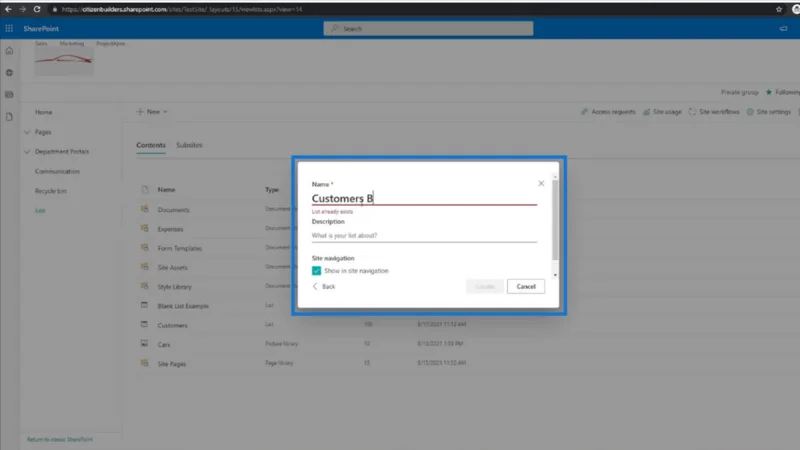800x450 pixels.
Task: Click the browser address bar URL
Action: [x=182, y=9]
